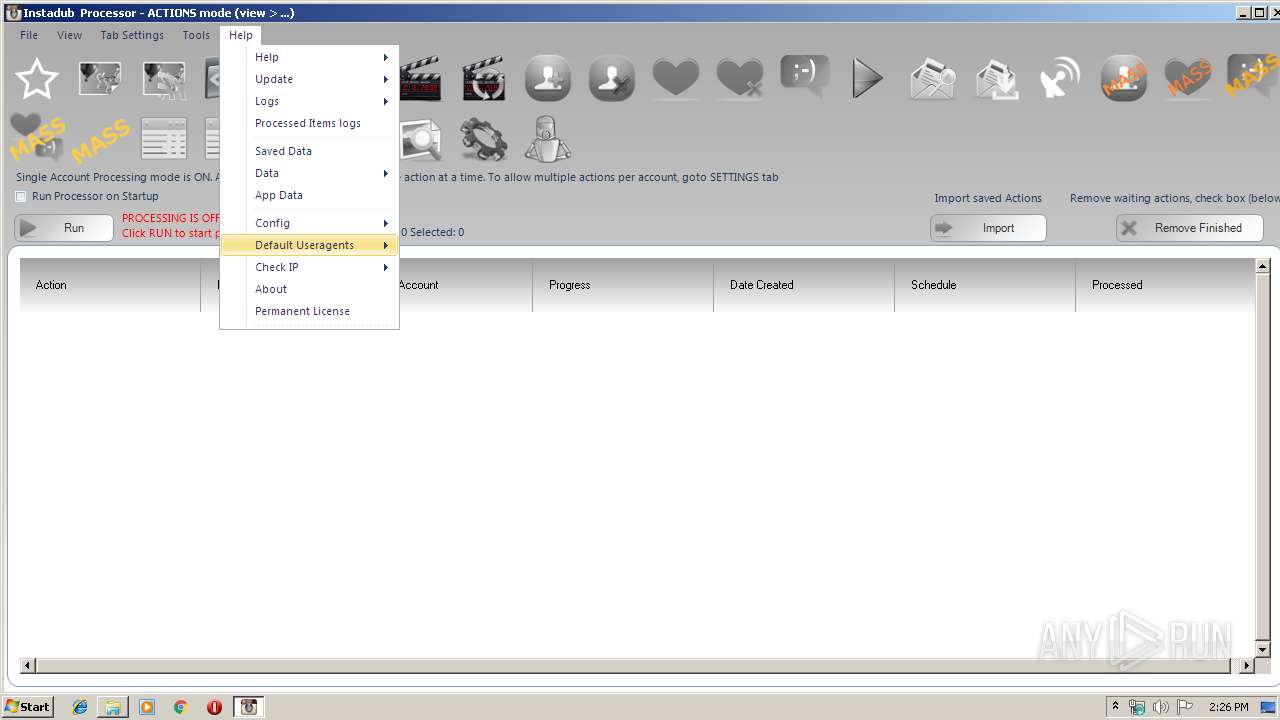Click the play triangle toolbar icon
The width and height of the screenshot is (1280, 720).
click(867, 78)
